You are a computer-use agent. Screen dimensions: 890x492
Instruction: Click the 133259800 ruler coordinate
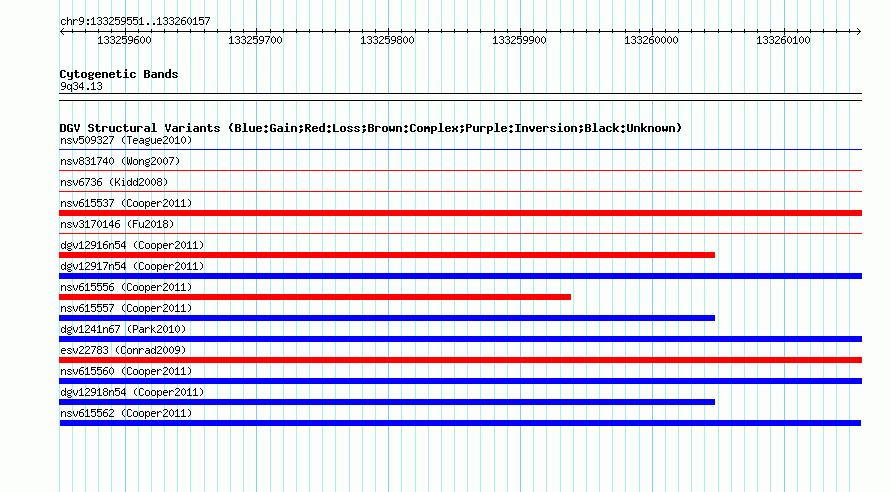pos(387,40)
